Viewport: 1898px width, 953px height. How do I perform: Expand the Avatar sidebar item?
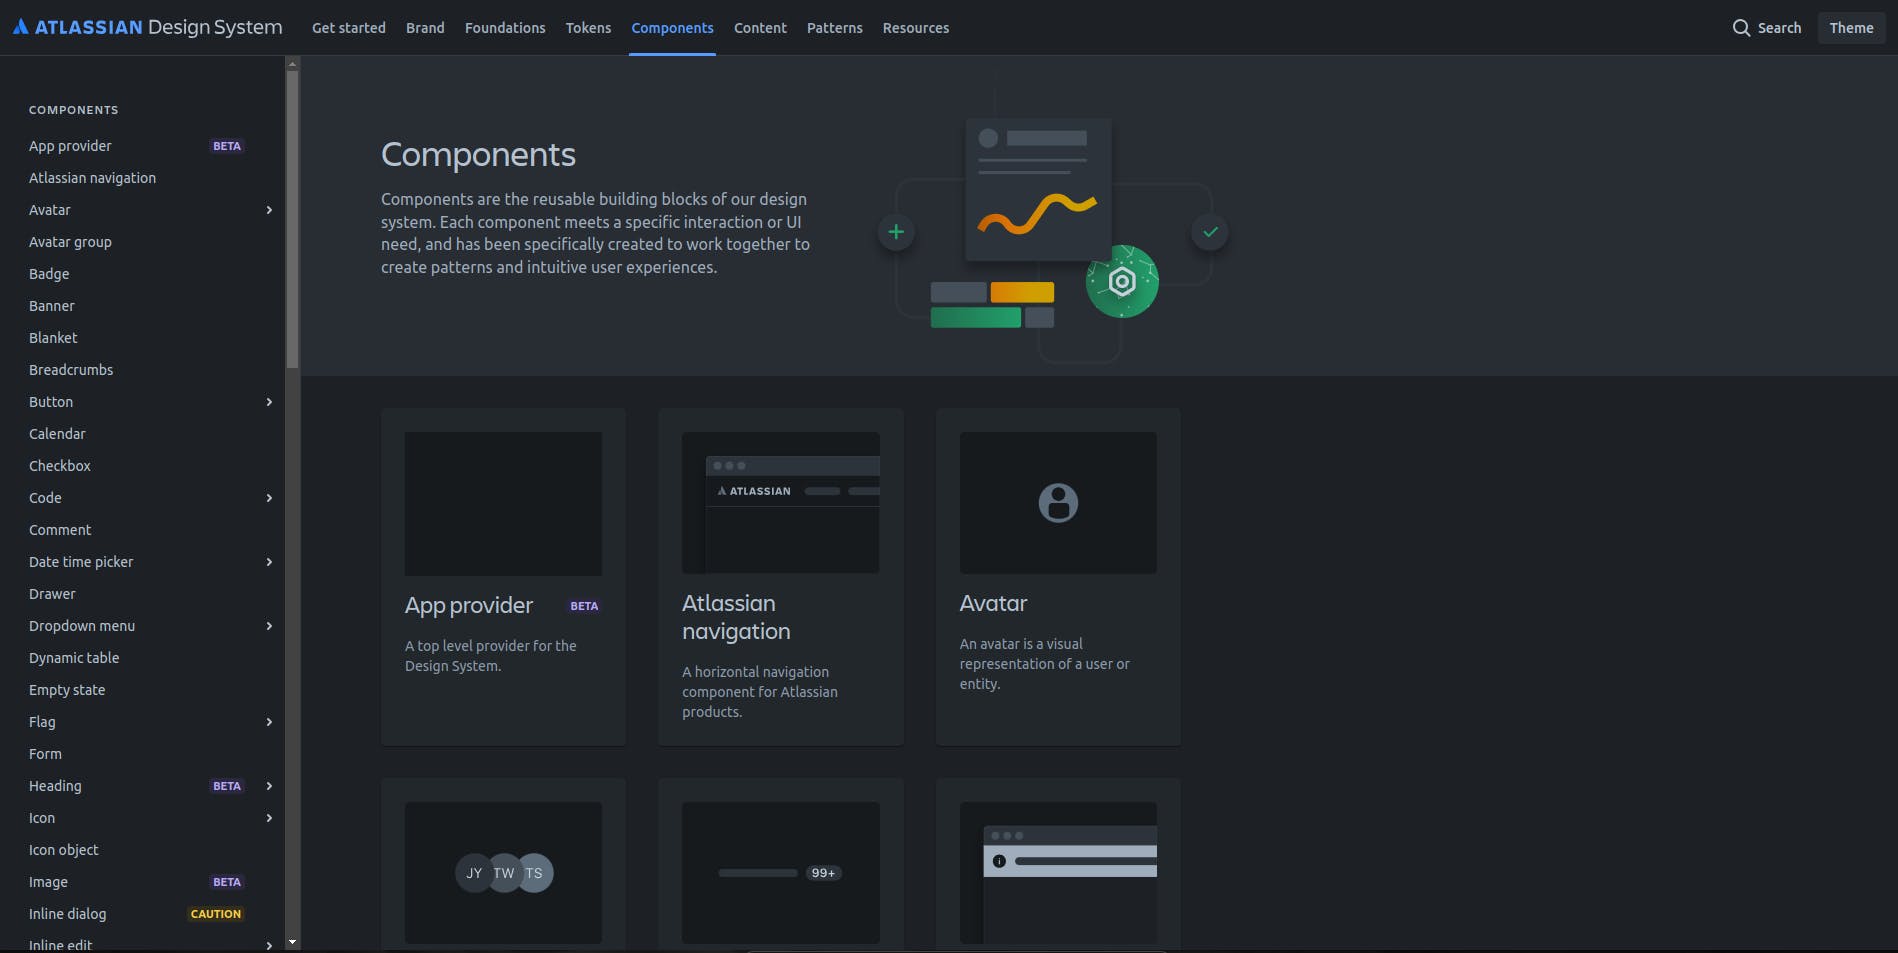[x=269, y=210]
